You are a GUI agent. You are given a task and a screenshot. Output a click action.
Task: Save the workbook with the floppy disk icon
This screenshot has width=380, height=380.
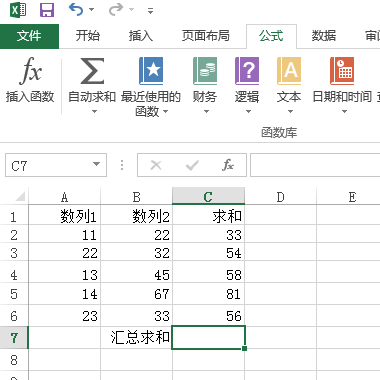[x=47, y=10]
